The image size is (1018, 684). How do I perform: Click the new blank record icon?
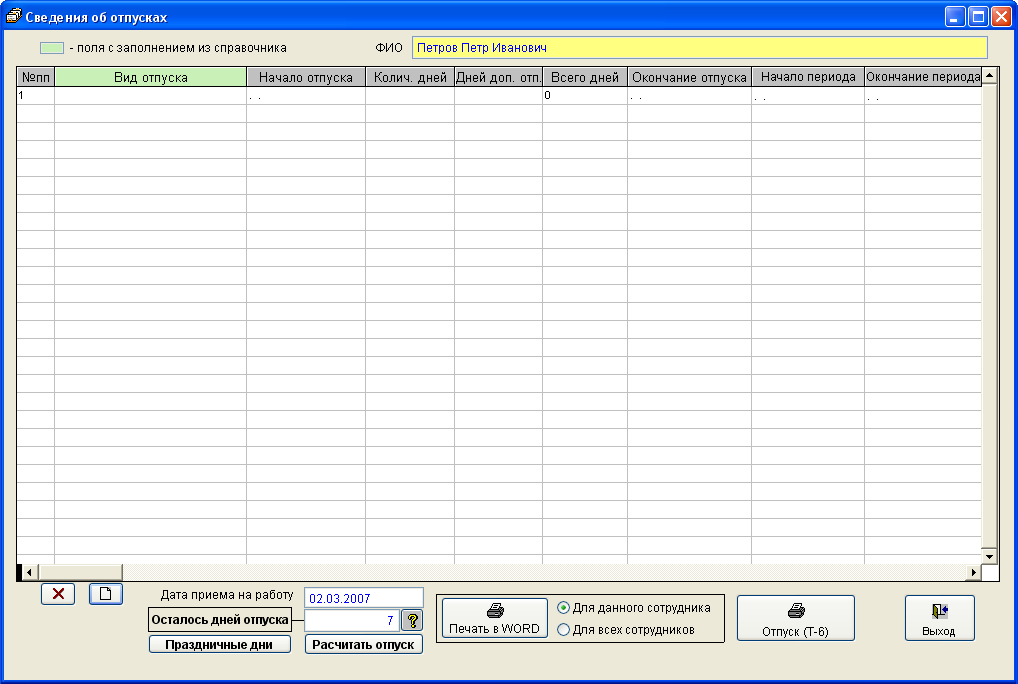click(105, 594)
